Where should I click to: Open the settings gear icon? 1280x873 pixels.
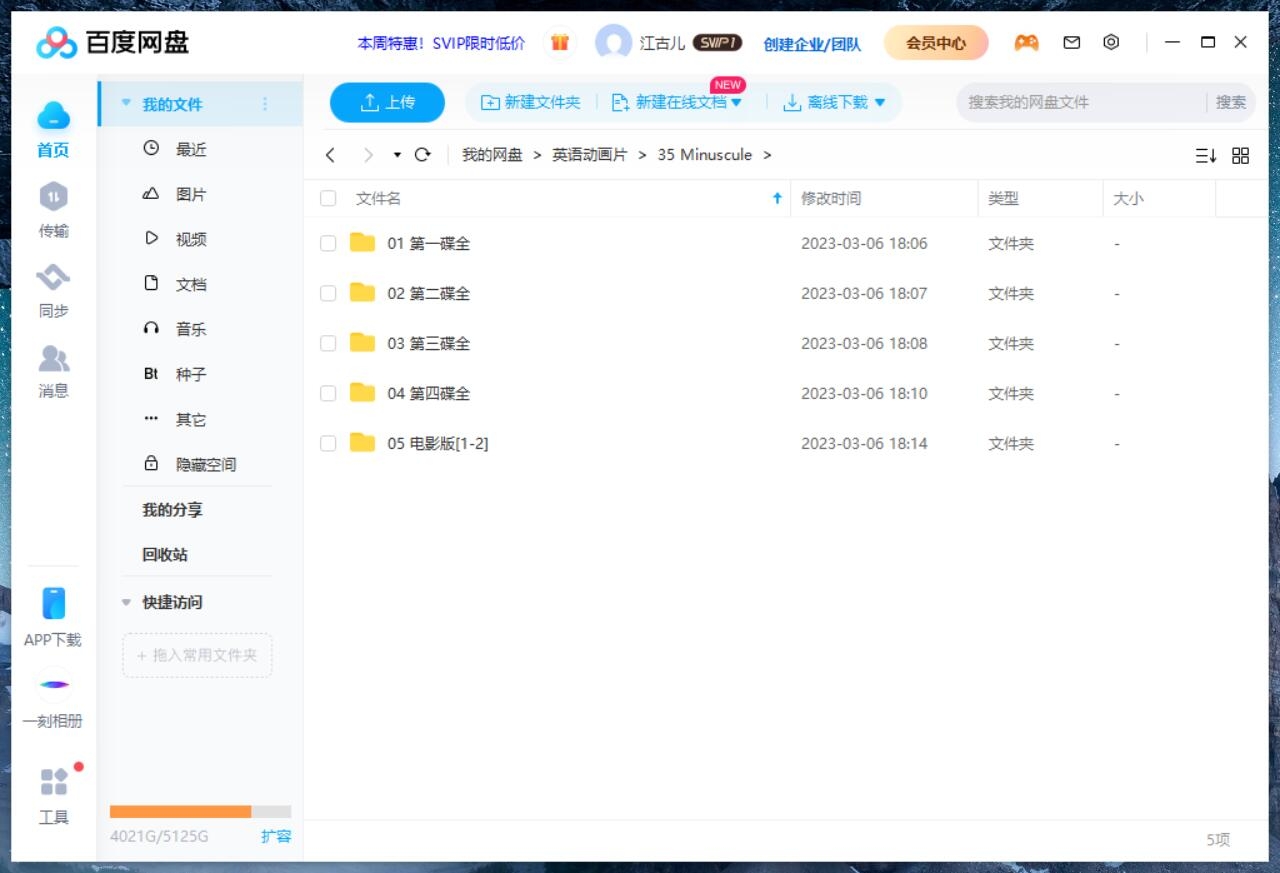1111,42
